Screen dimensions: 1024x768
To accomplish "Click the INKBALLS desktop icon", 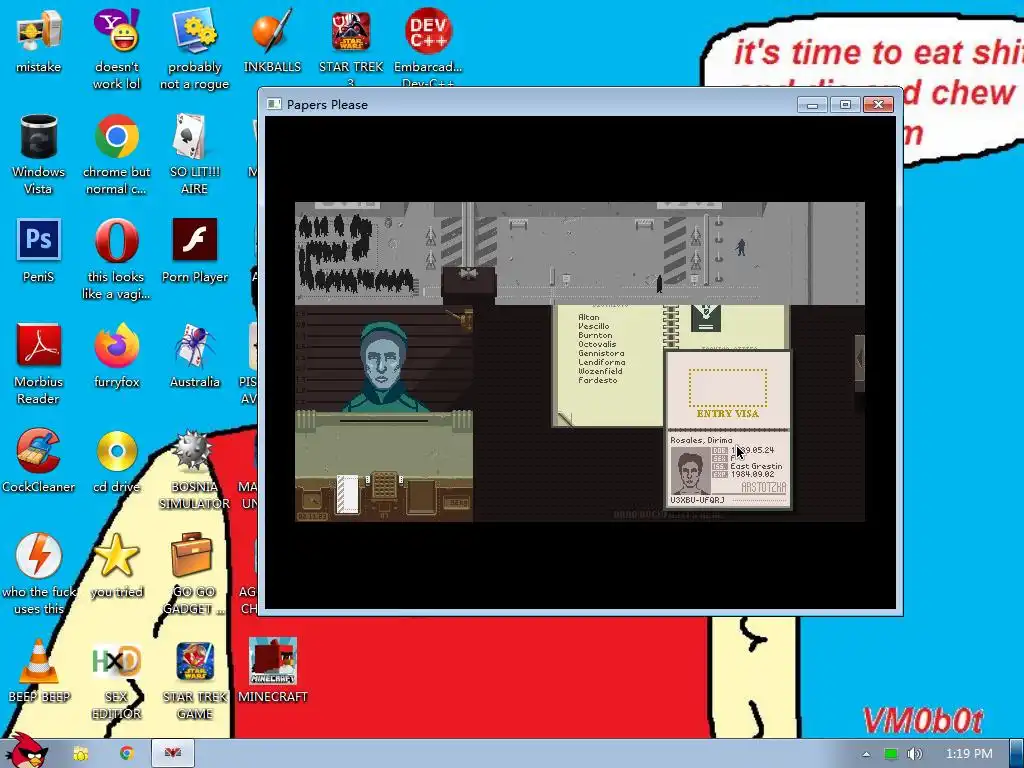I will point(272,40).
